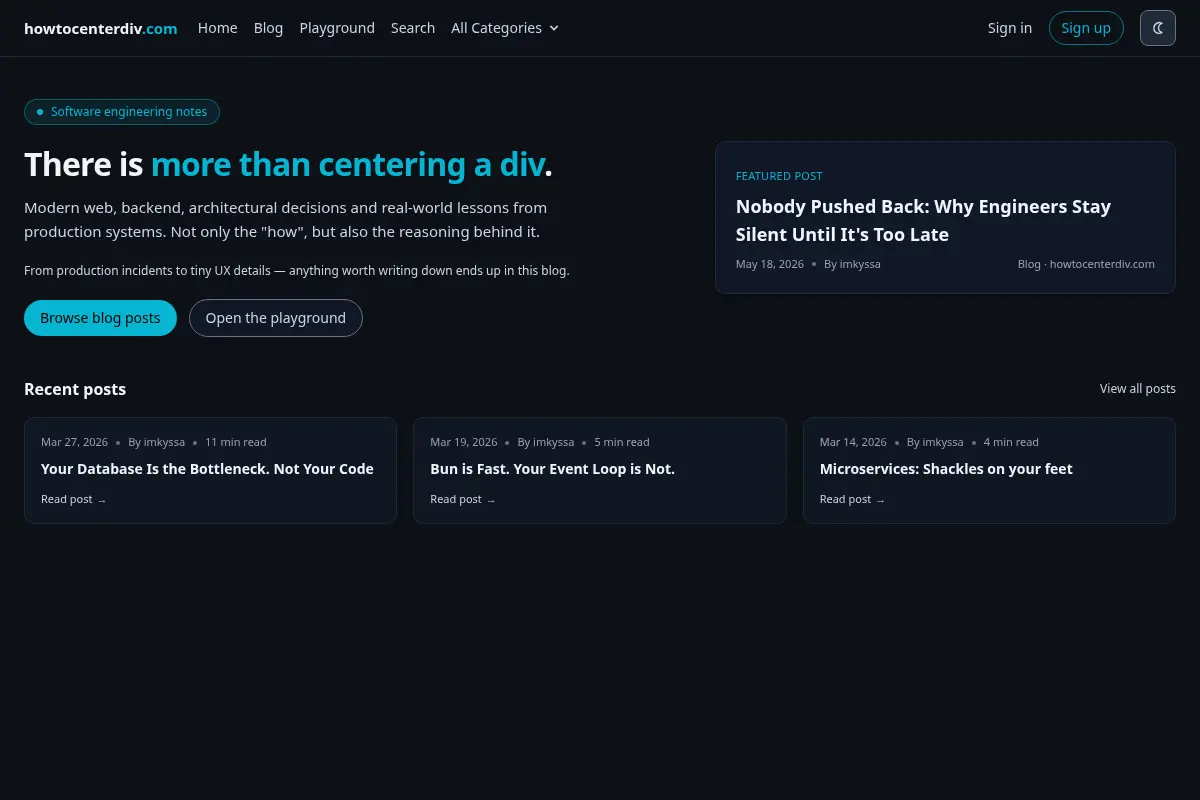Screen dimensions: 1200x800
Task: Click the Browse blog posts button
Action: pos(100,318)
